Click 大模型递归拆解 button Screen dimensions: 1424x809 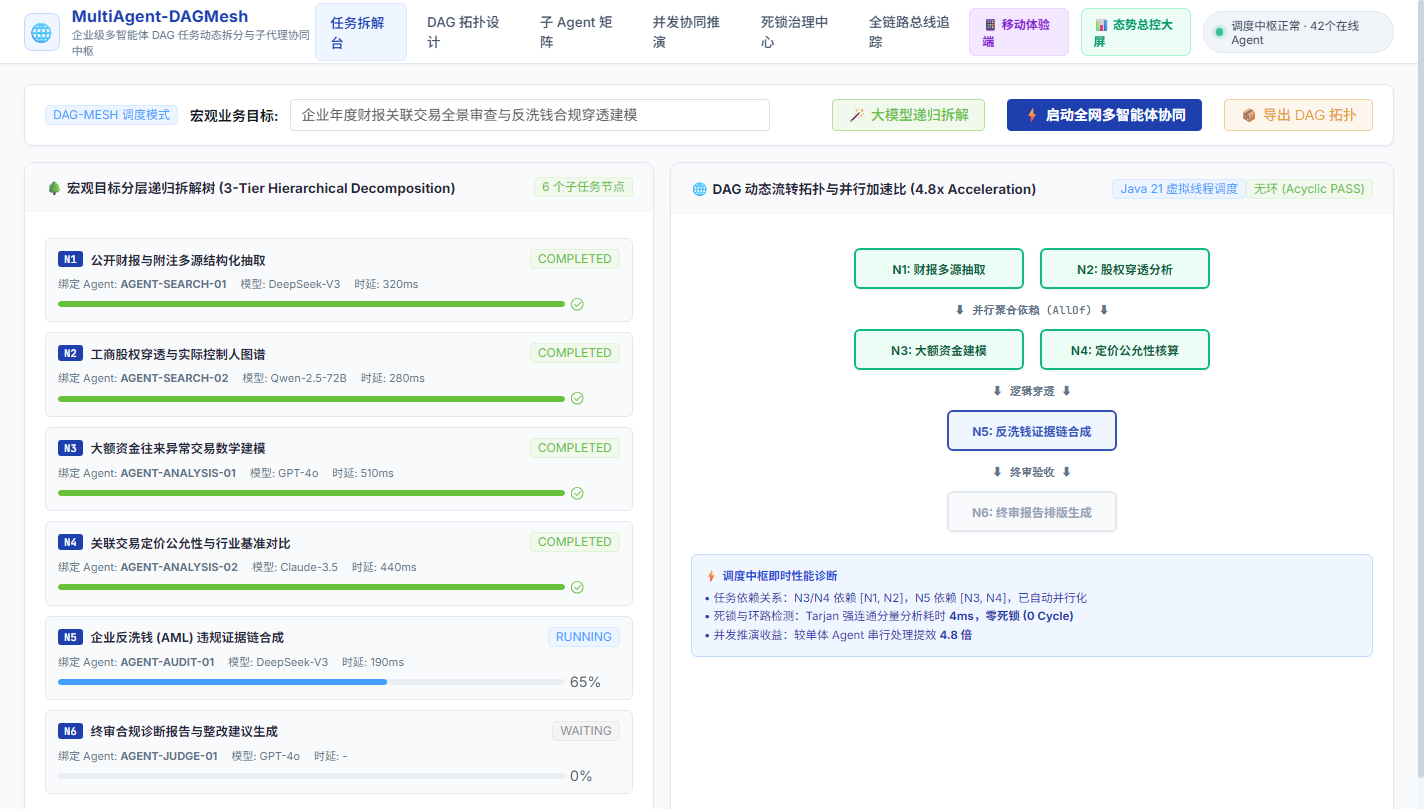(908, 115)
